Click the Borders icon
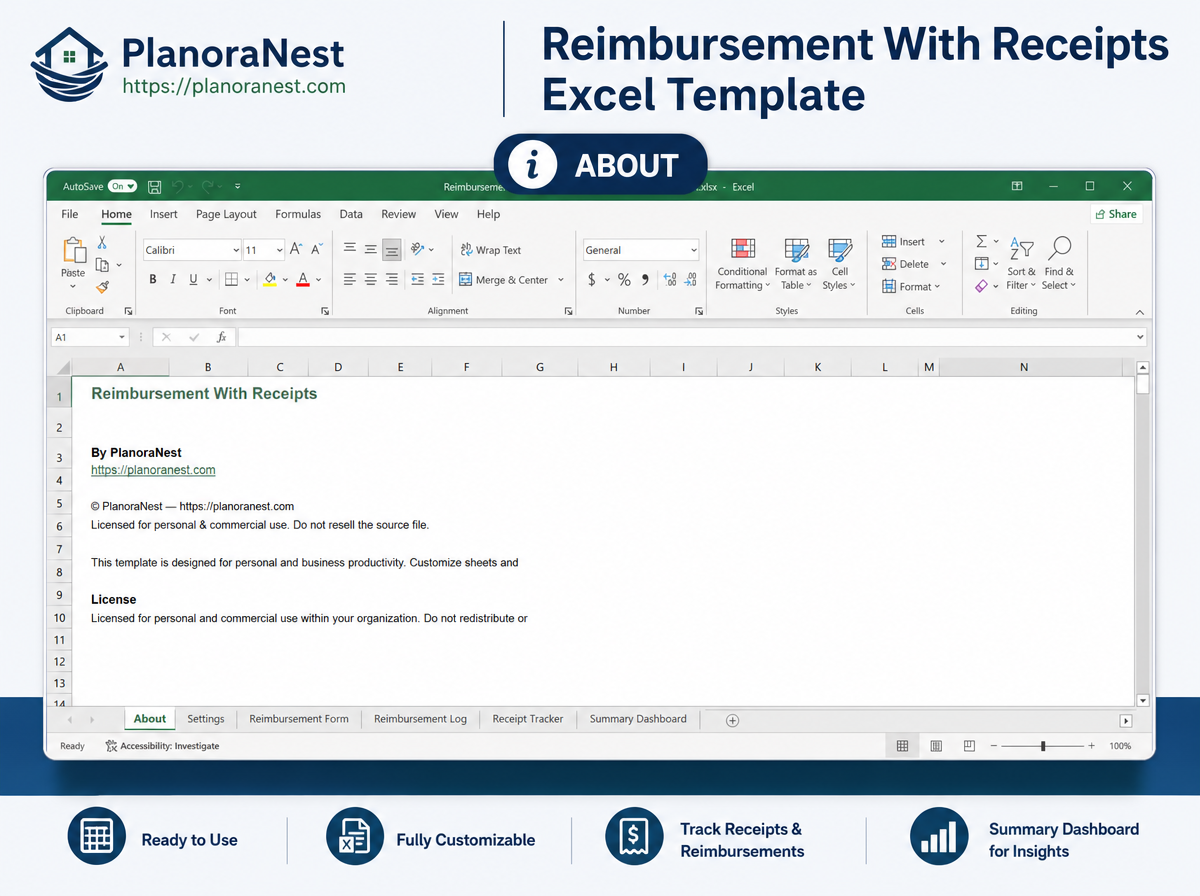This screenshot has height=896, width=1200. (231, 280)
